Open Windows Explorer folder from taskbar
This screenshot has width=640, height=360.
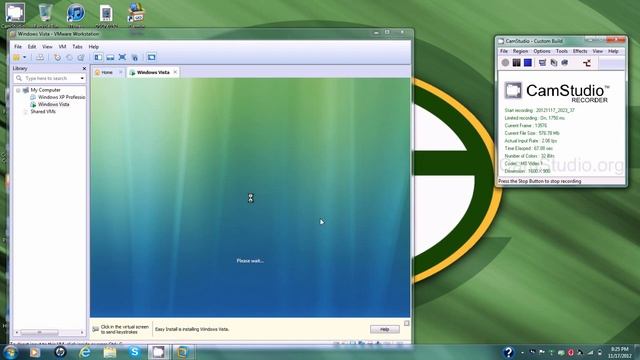click(109, 352)
